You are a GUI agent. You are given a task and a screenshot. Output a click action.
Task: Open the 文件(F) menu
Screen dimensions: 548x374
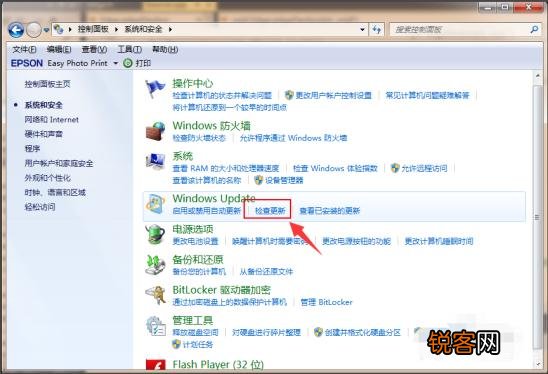click(24, 50)
